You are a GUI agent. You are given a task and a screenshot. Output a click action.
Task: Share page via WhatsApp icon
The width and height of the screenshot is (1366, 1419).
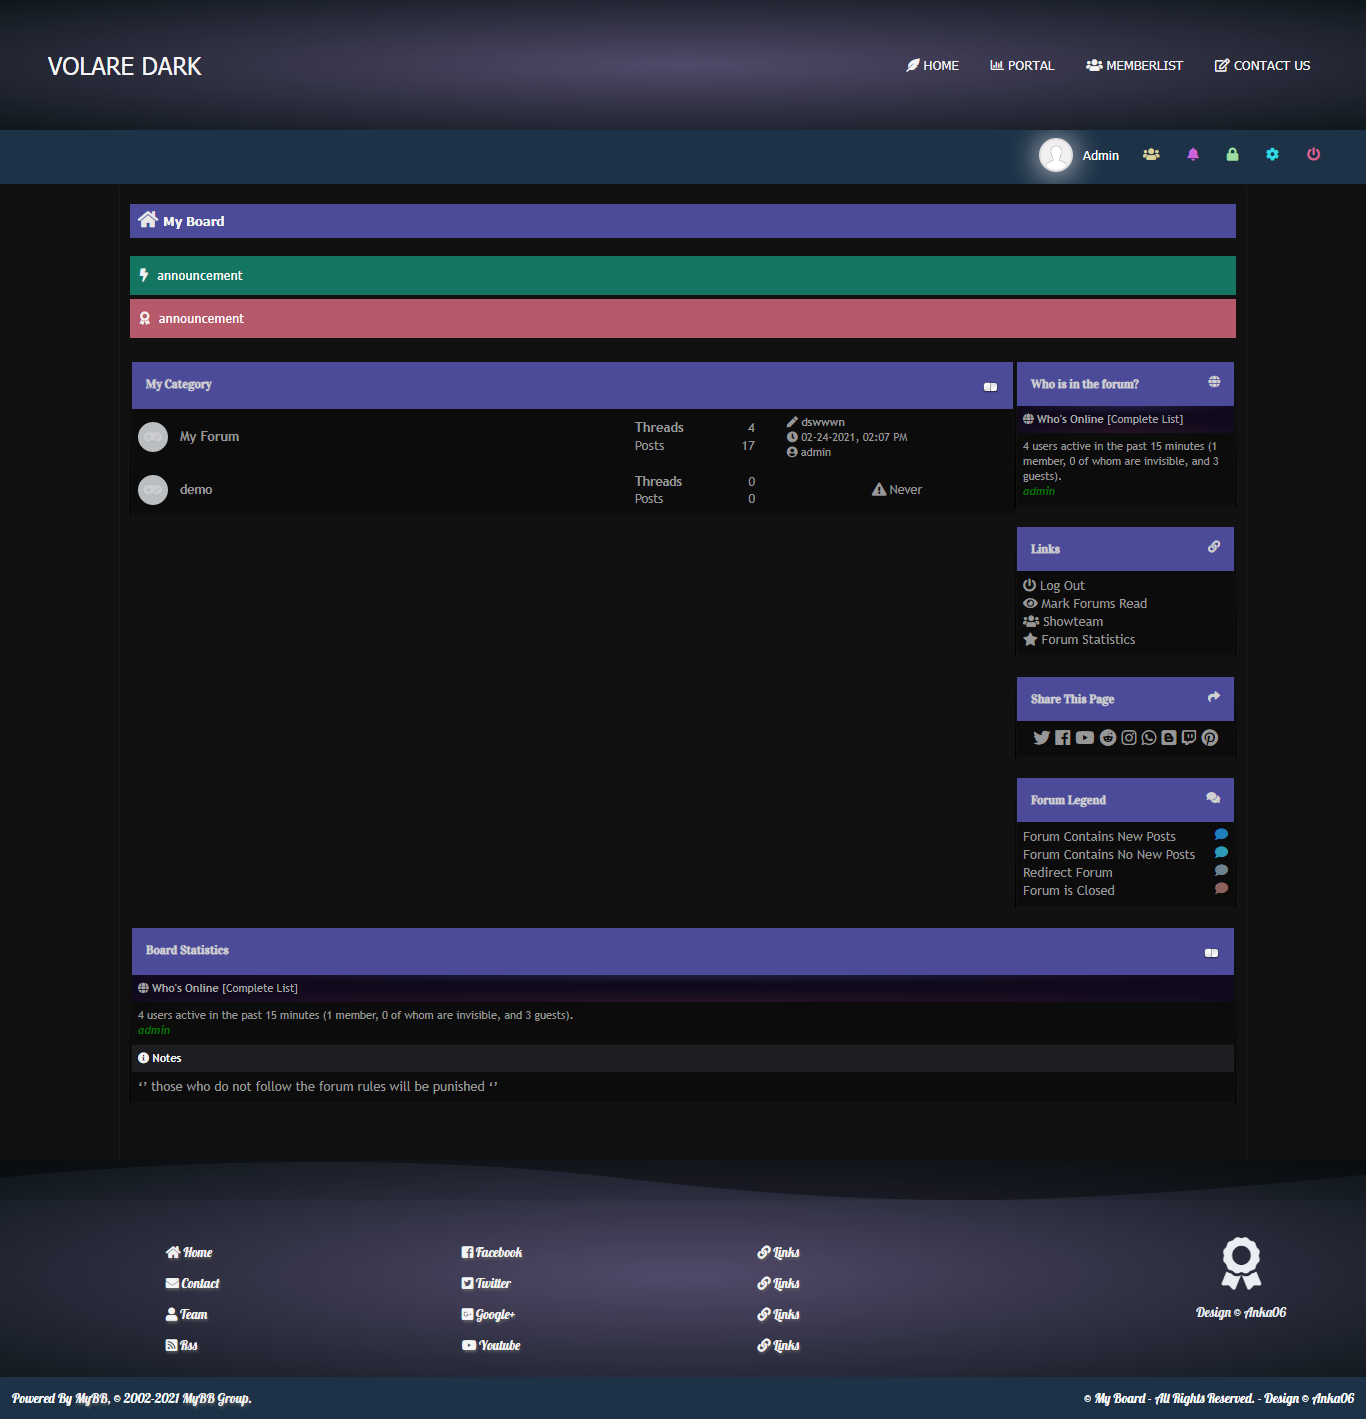1149,738
